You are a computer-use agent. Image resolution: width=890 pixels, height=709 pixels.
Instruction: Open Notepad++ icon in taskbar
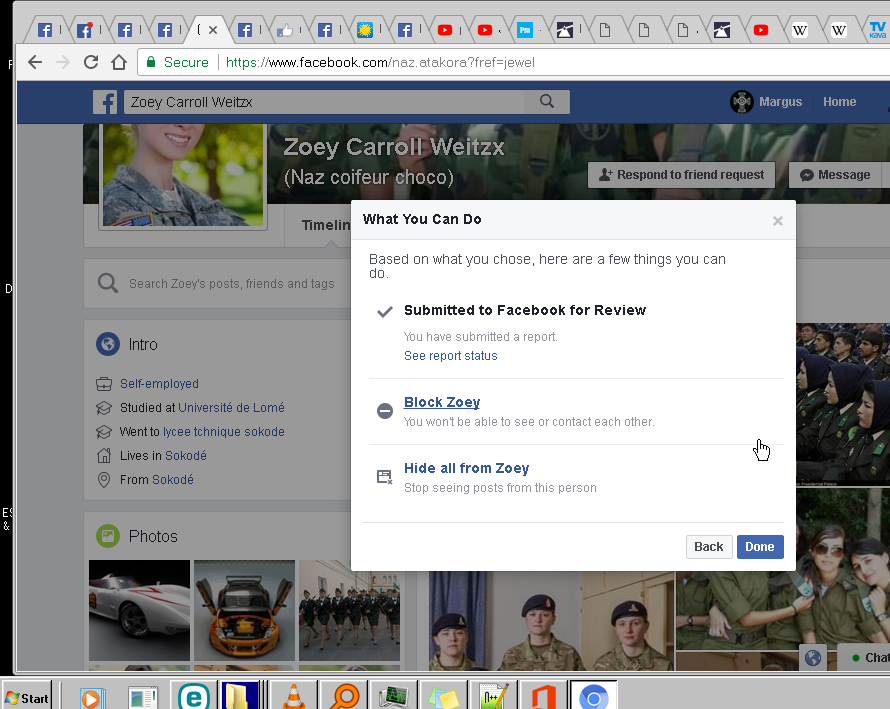click(492, 697)
